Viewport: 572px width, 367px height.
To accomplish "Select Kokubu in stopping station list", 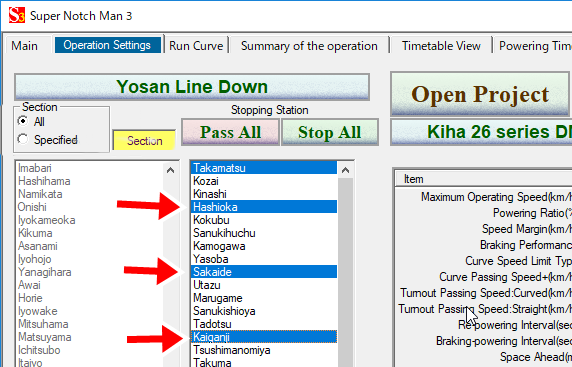I will click(x=264, y=220).
